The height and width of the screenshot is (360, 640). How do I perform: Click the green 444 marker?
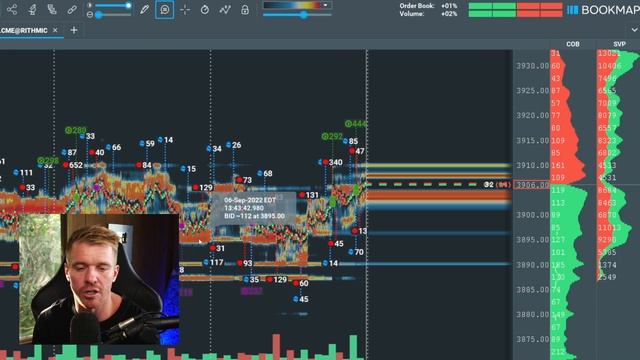tap(356, 123)
